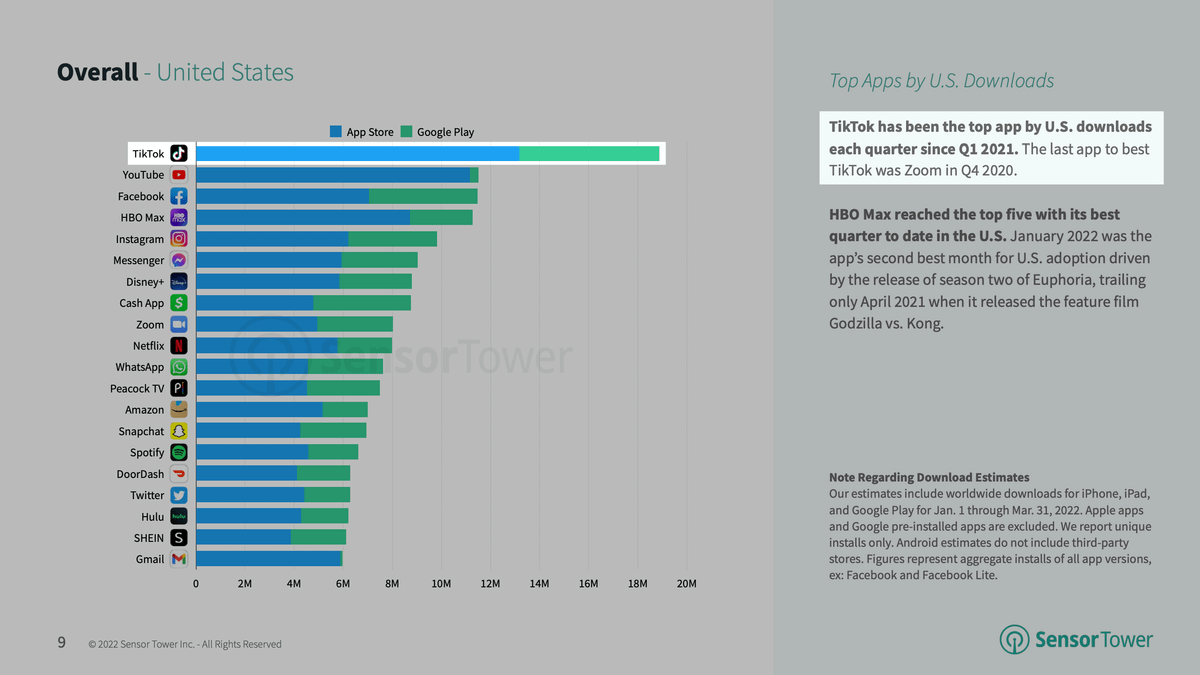Click the YouTube app icon
This screenshot has width=1200, height=675.
pyautogui.click(x=179, y=175)
